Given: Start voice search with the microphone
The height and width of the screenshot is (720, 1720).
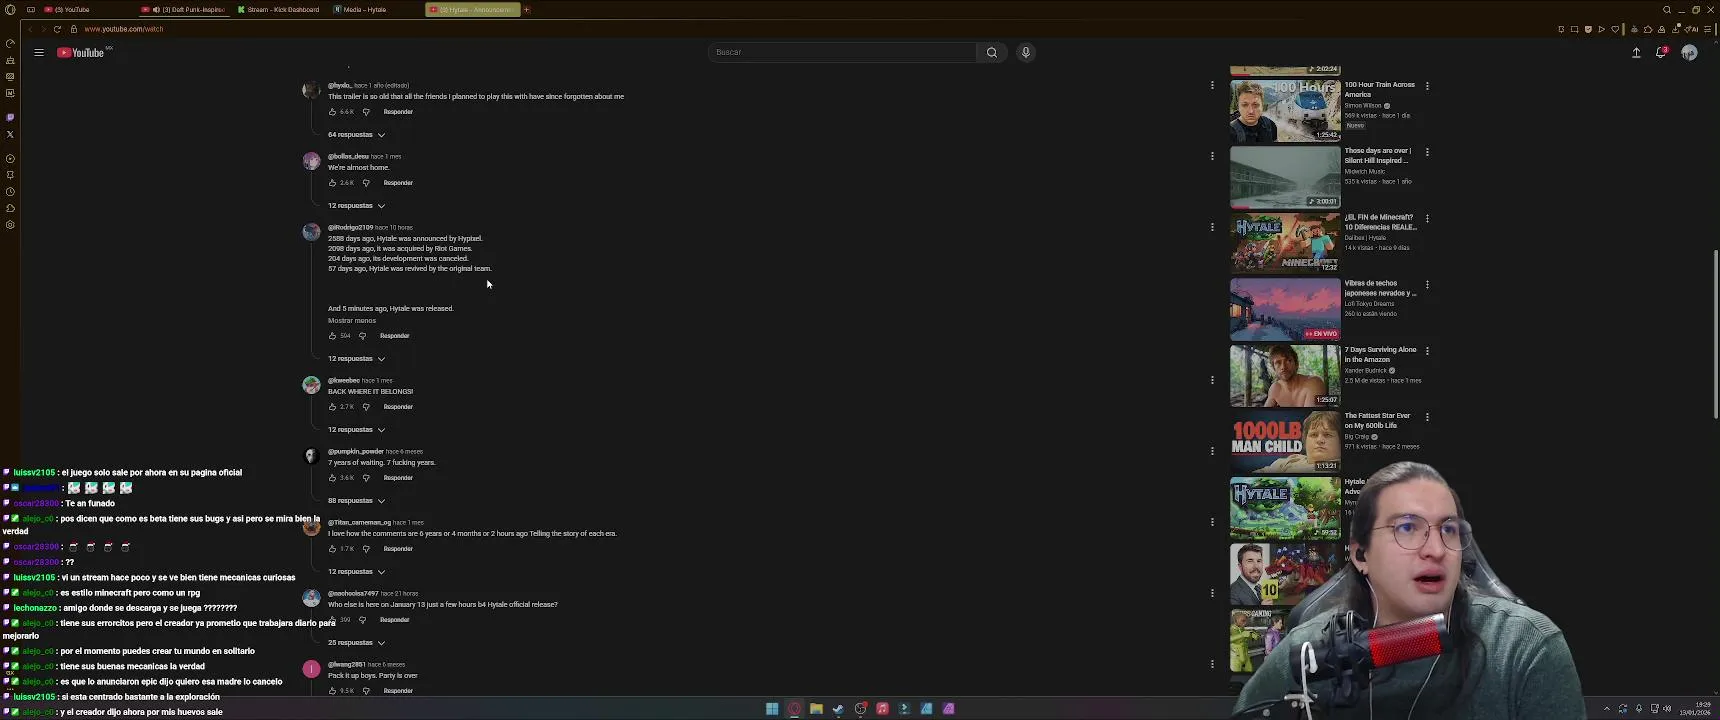Looking at the screenshot, I should point(1025,52).
